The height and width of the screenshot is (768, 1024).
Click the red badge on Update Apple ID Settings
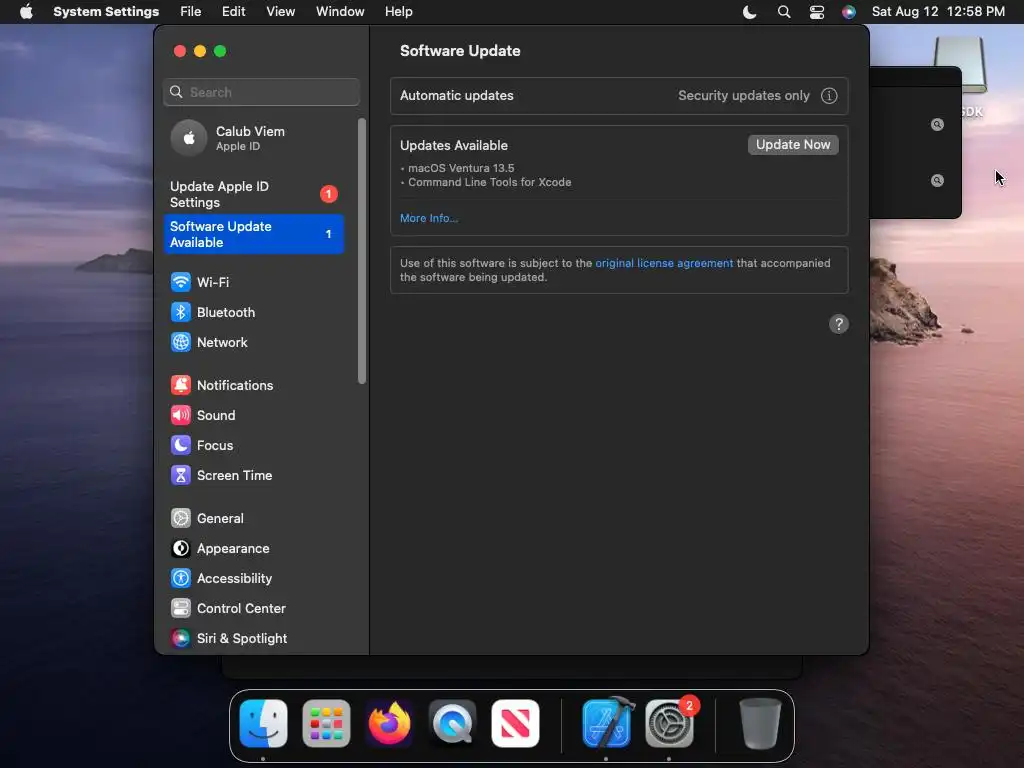[328, 194]
